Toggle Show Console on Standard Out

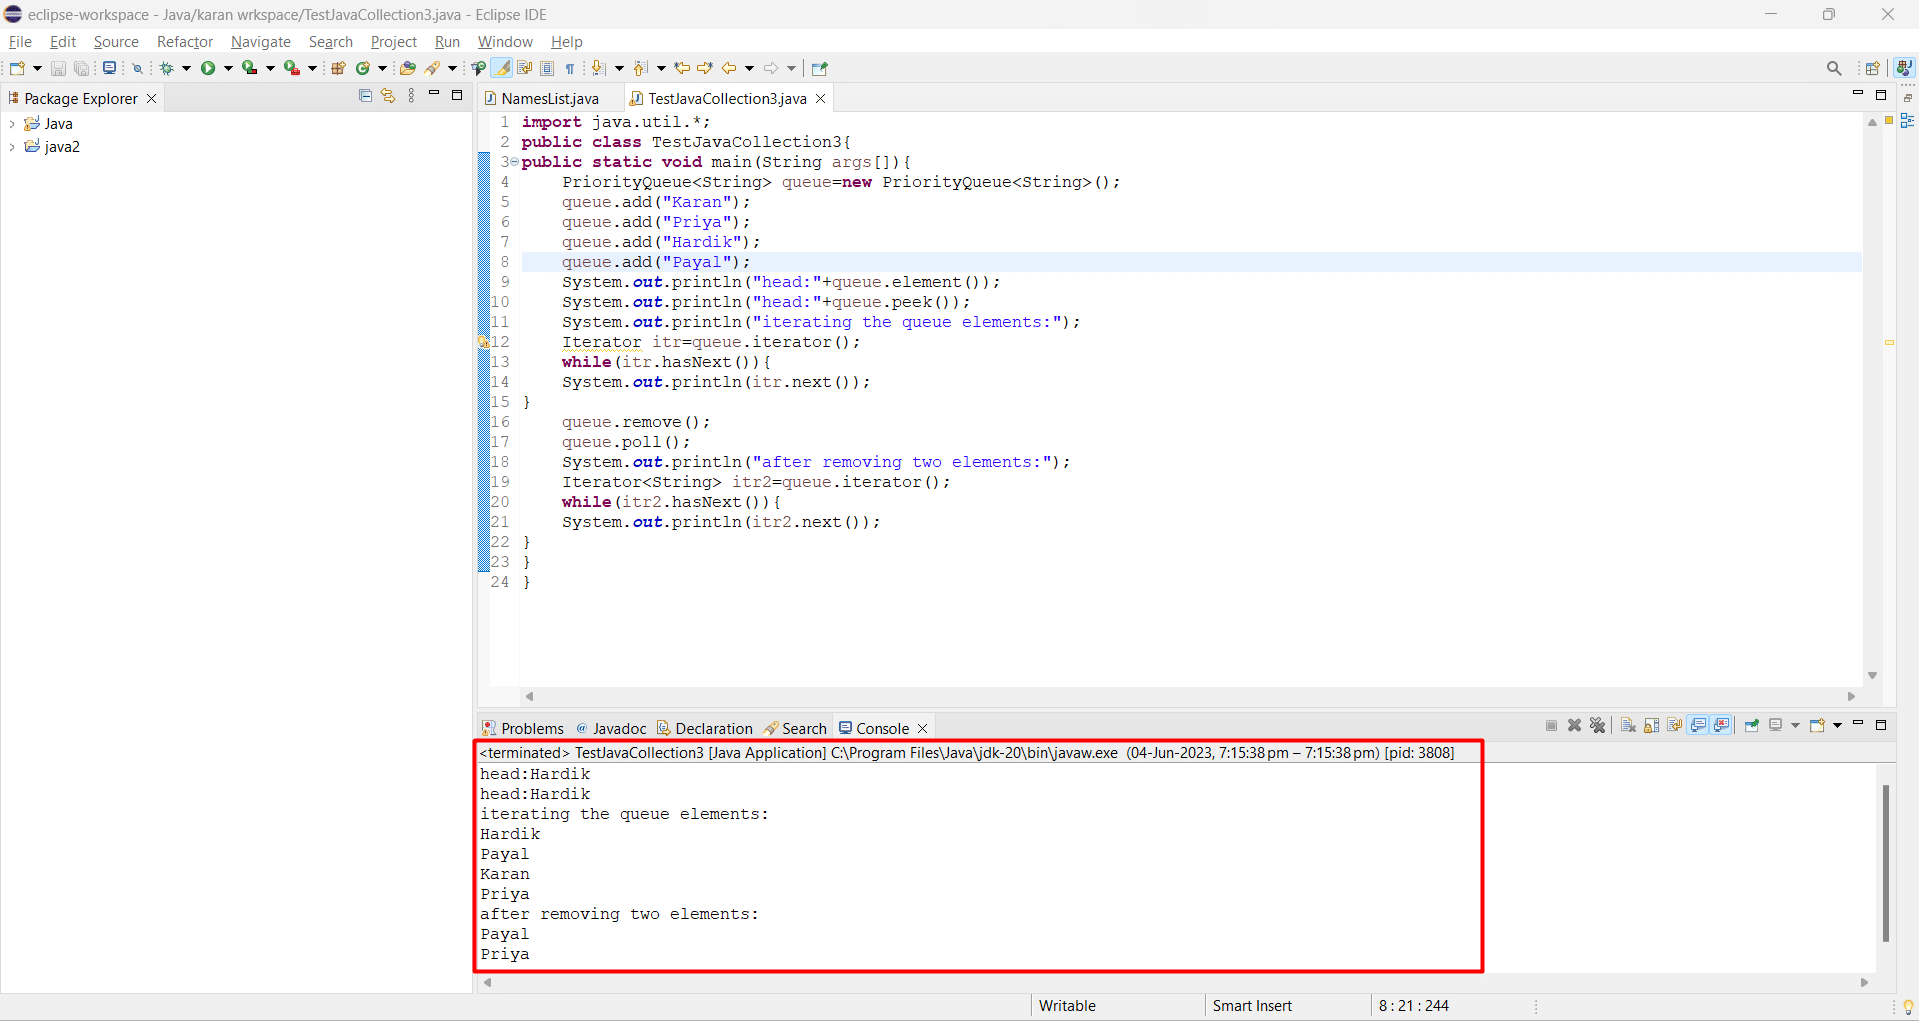(1698, 725)
